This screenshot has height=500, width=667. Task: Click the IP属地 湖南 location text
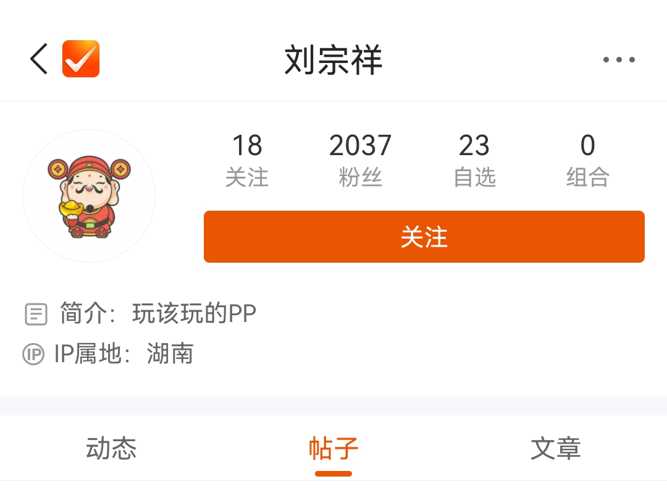coord(124,354)
